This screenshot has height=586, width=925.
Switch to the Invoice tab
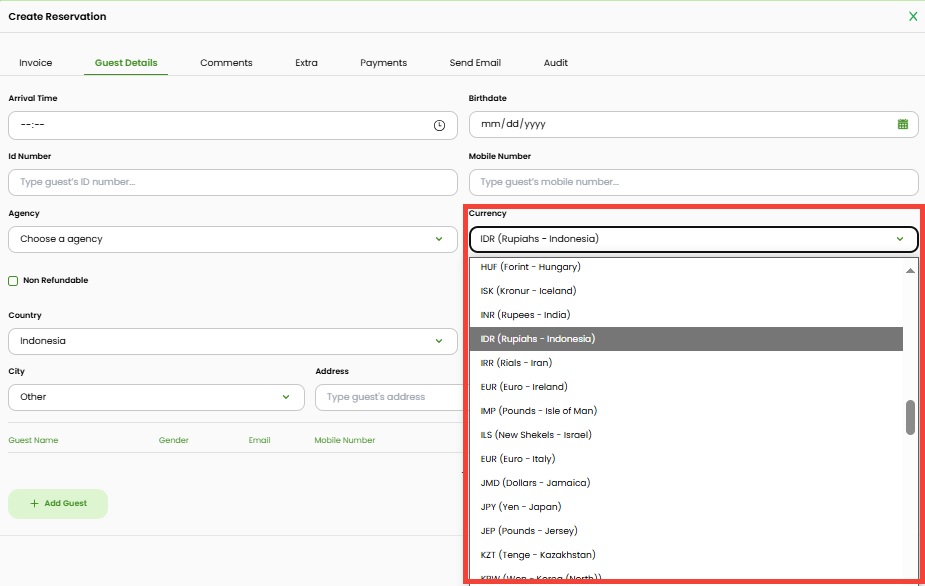click(x=35, y=63)
